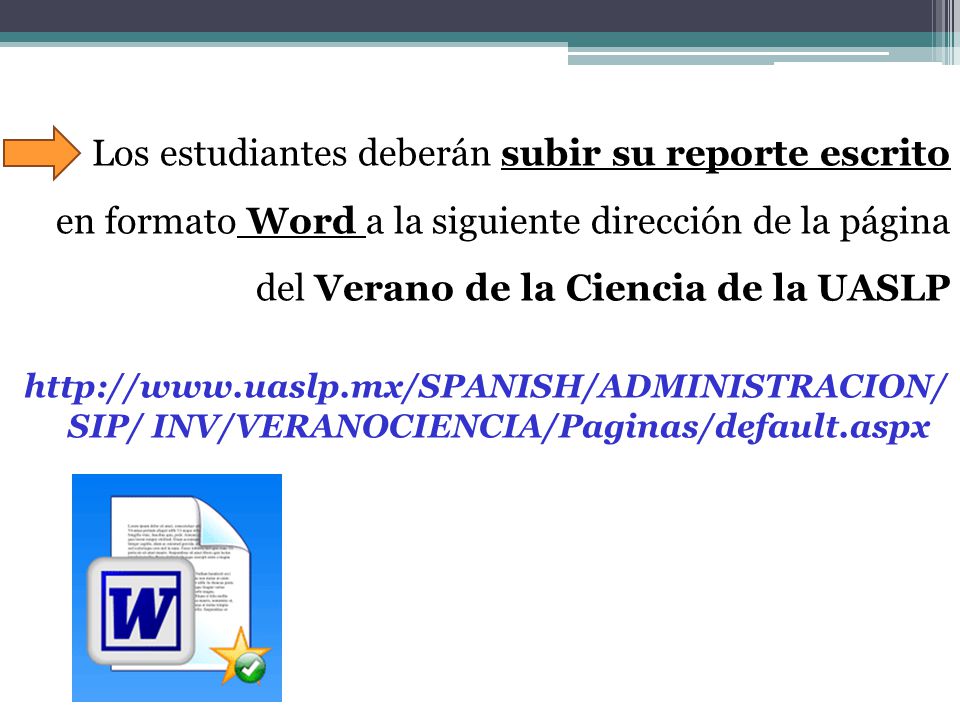Click the text "Los estudiantes deberán"
960x720 pixels.
(291, 153)
